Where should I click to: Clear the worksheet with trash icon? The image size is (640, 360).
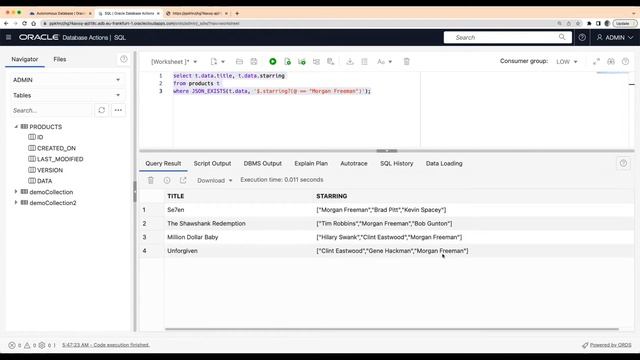(x=407, y=62)
